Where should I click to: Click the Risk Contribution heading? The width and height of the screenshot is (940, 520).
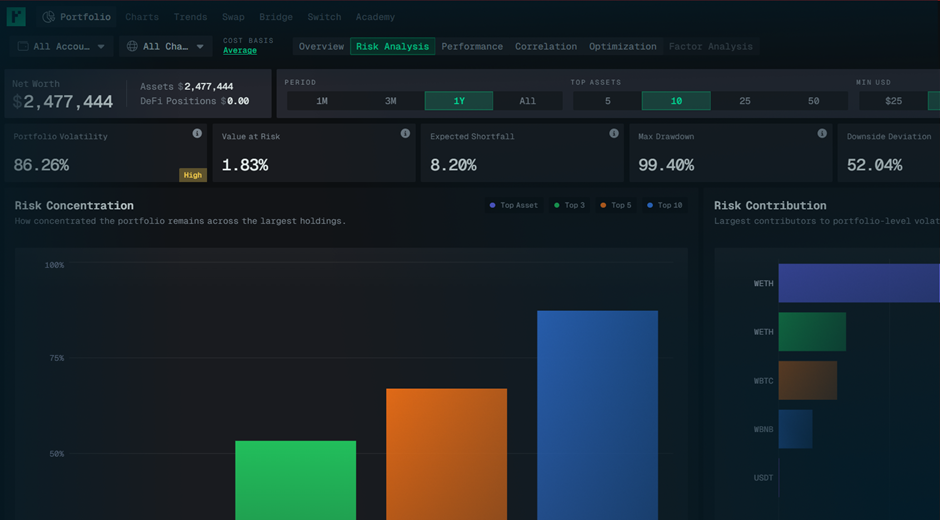(770, 205)
